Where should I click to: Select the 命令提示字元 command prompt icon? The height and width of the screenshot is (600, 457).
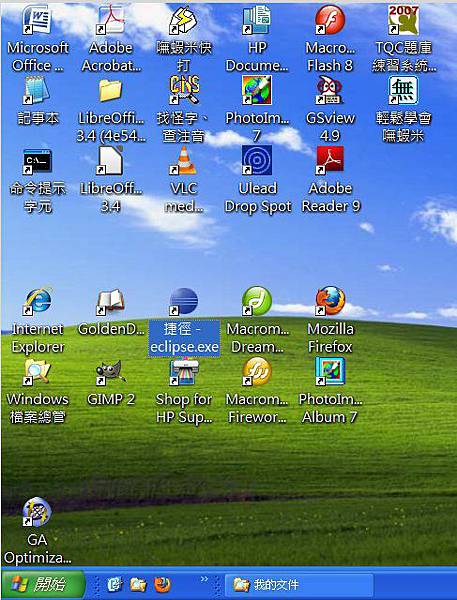coord(37,161)
